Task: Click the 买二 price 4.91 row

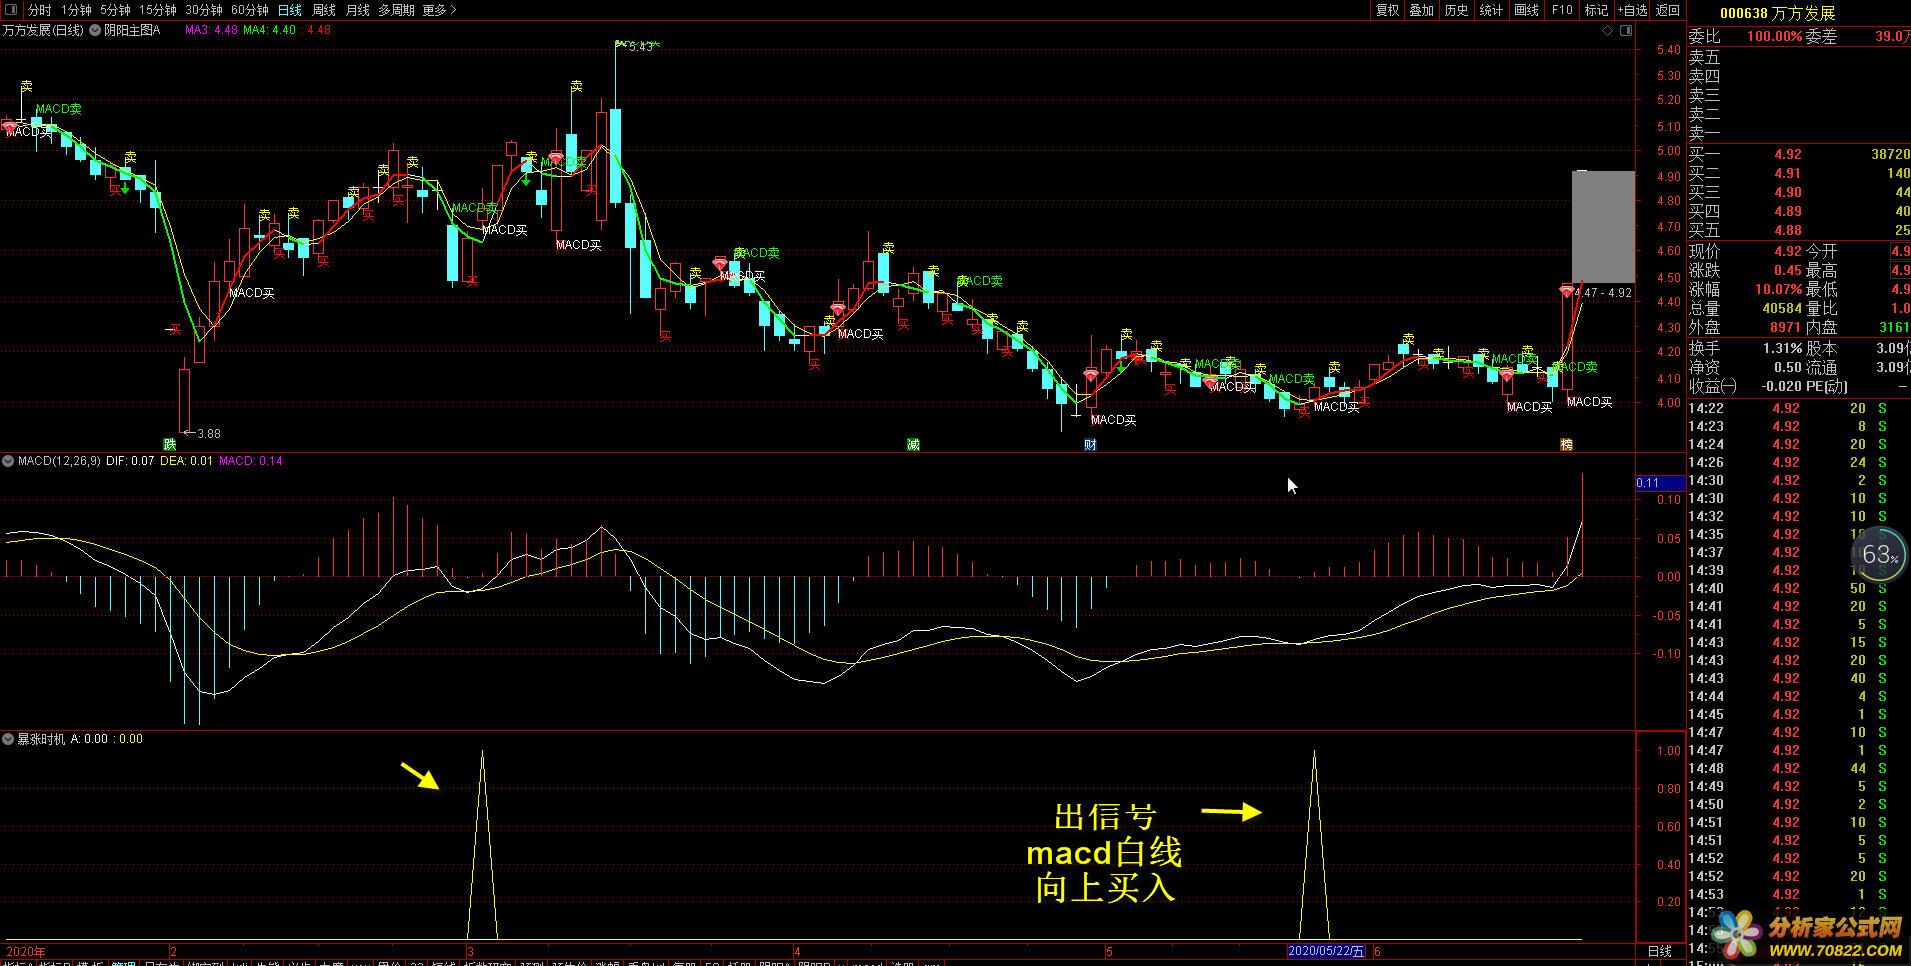Action: 1799,173
